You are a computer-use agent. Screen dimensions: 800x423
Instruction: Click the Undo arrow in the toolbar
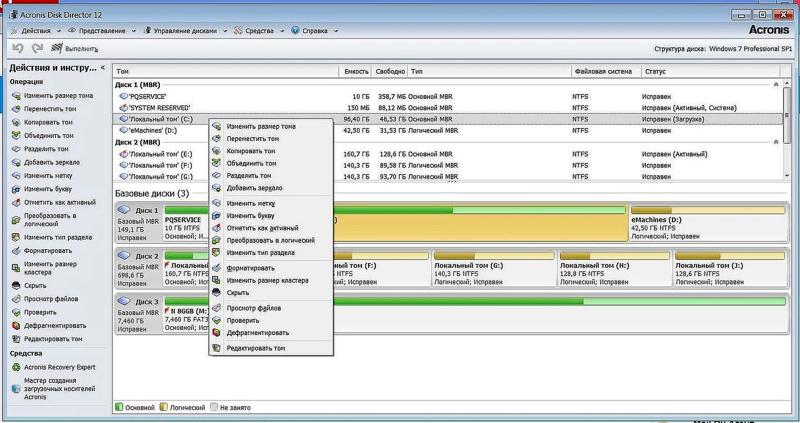point(18,48)
